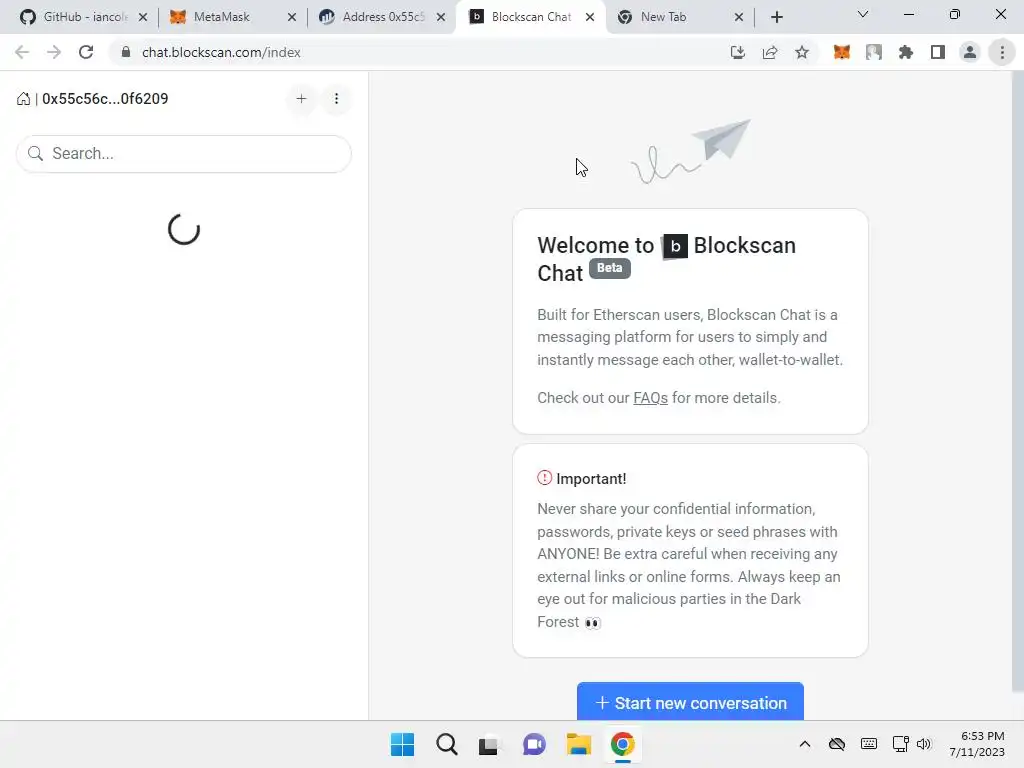Open File Explorer from the taskbar

[579, 744]
